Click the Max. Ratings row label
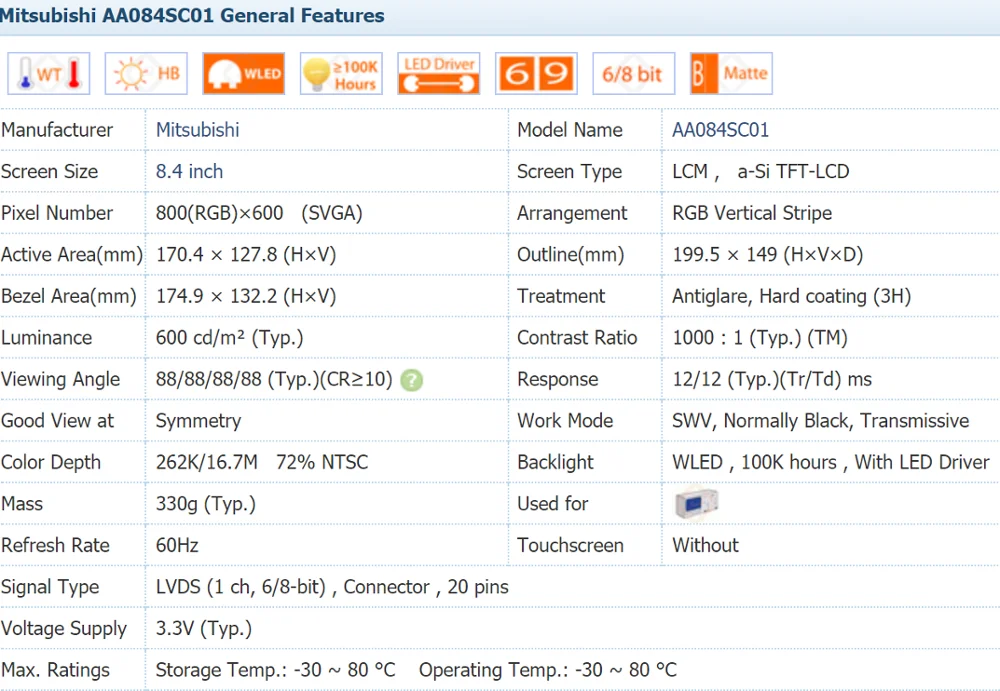Viewport: 1000px width, 691px height. 55,670
